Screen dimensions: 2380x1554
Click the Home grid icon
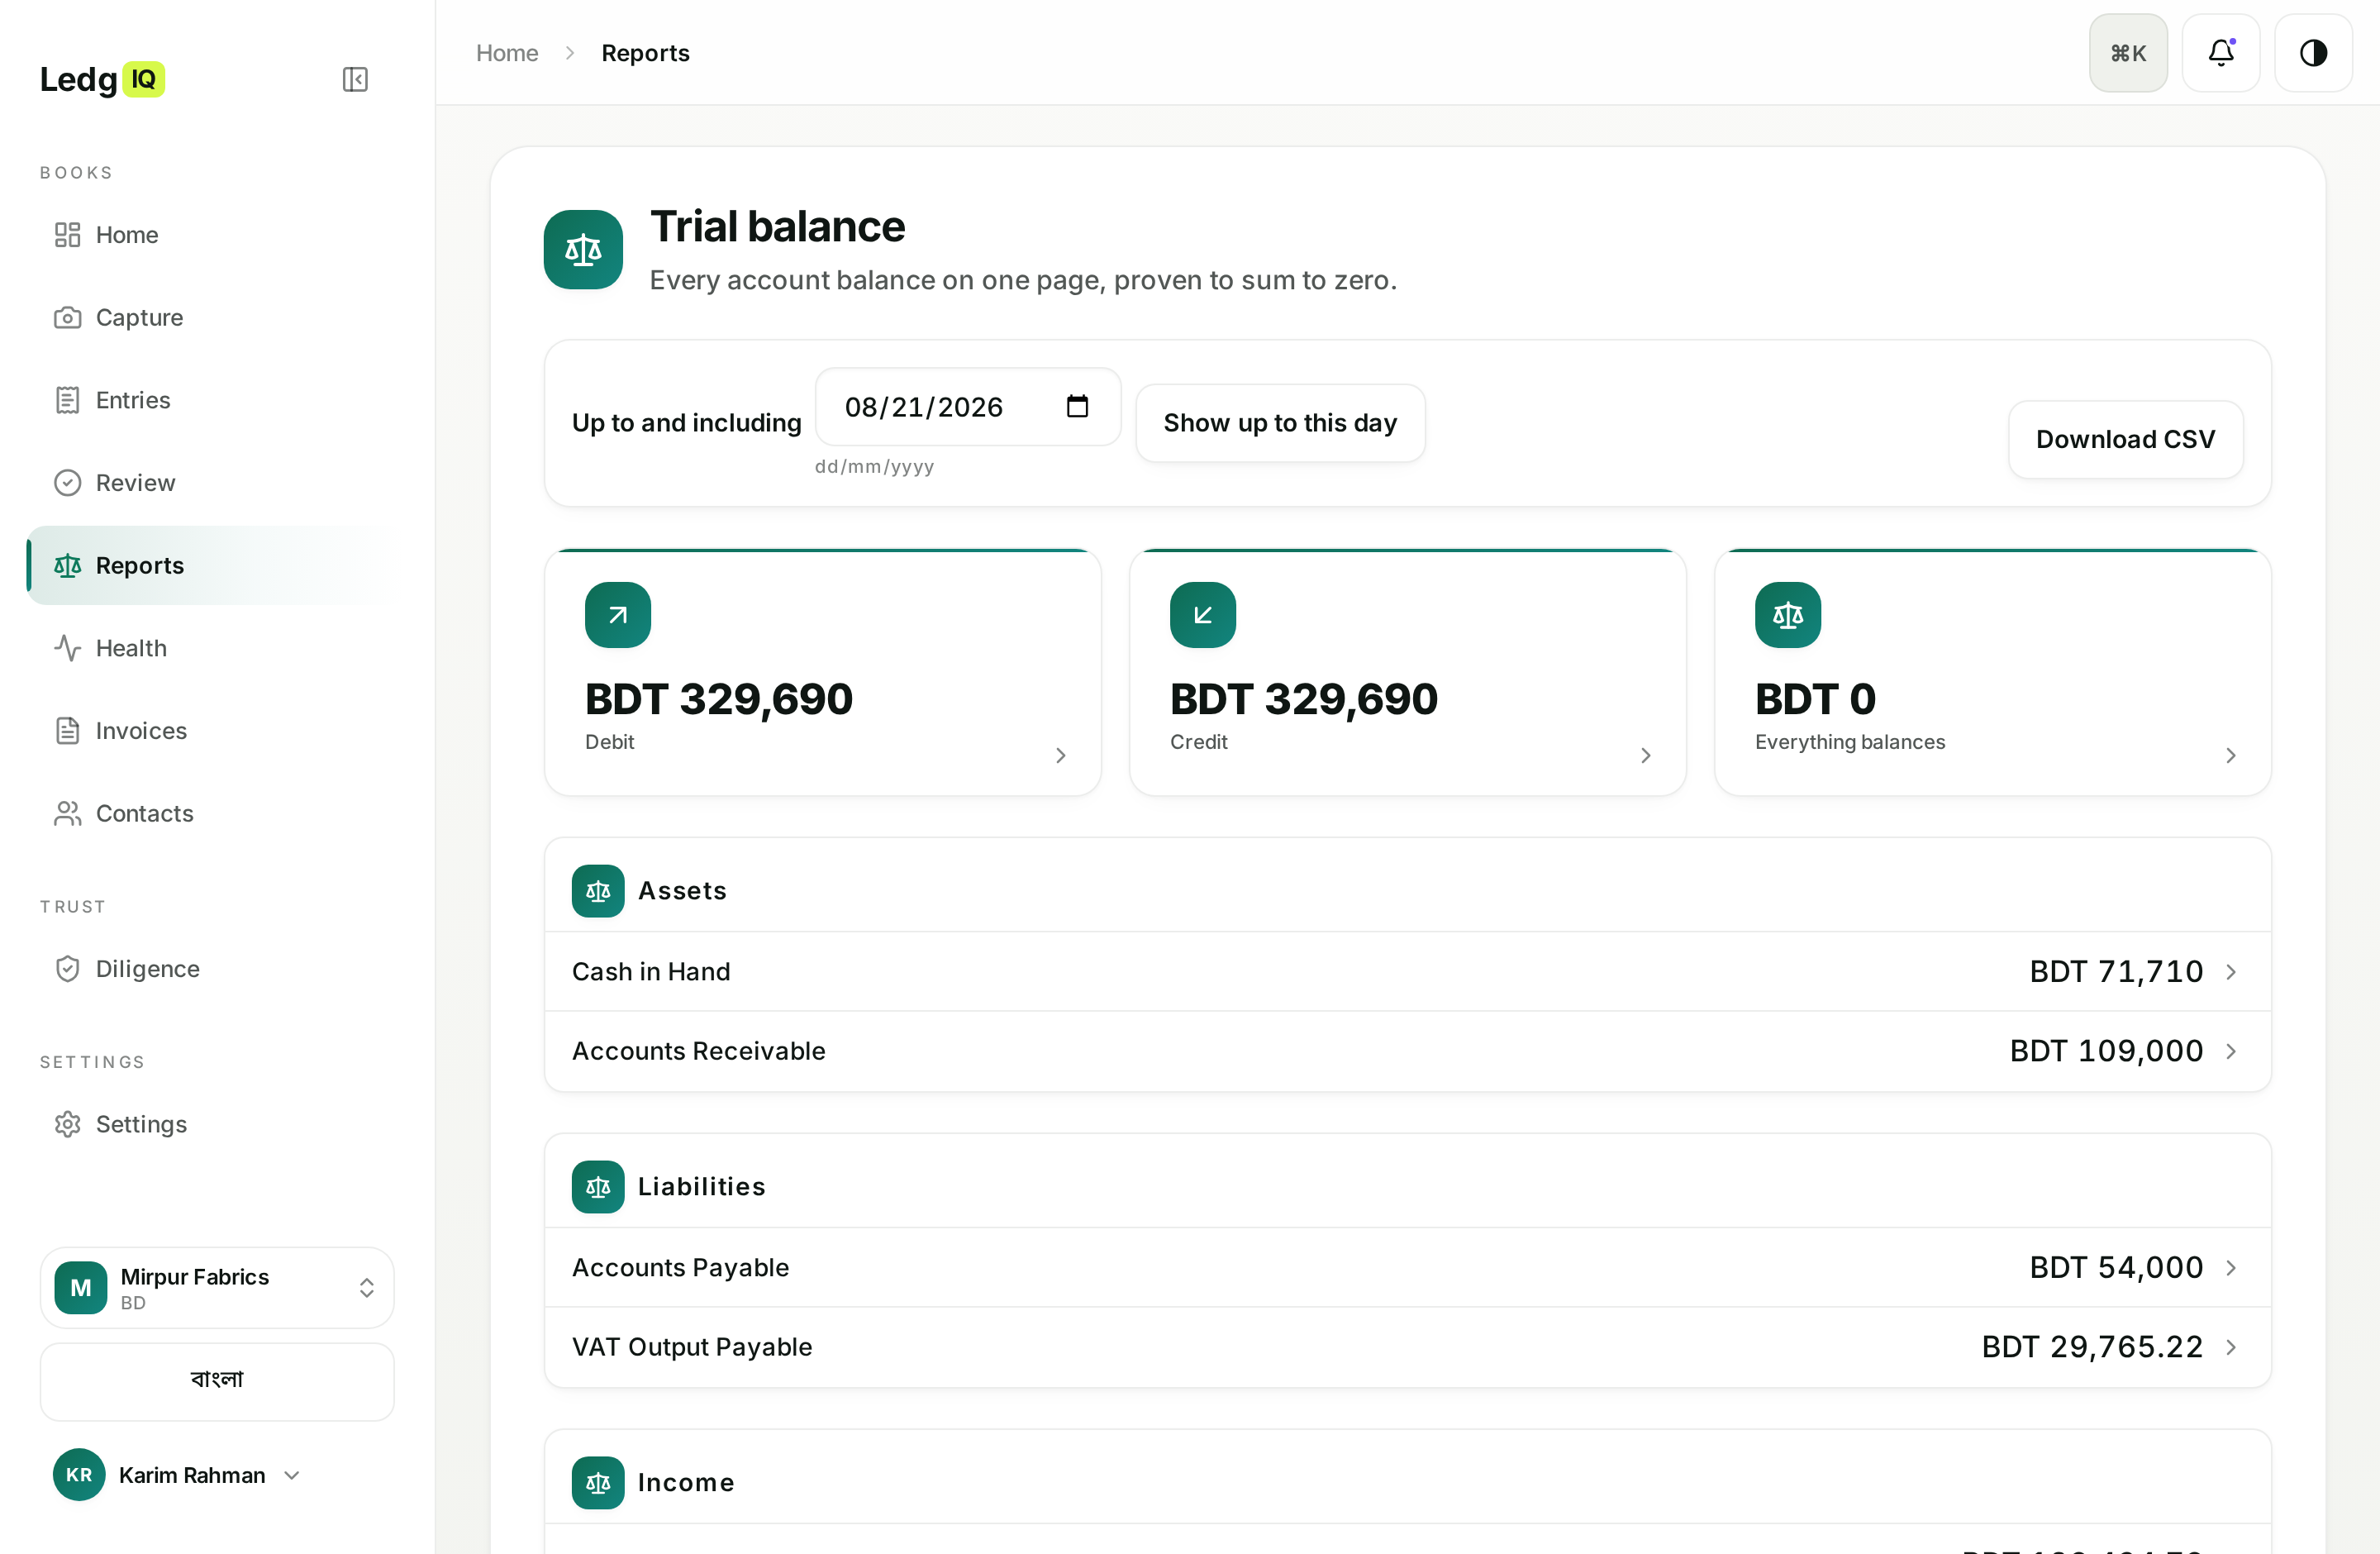tap(67, 235)
